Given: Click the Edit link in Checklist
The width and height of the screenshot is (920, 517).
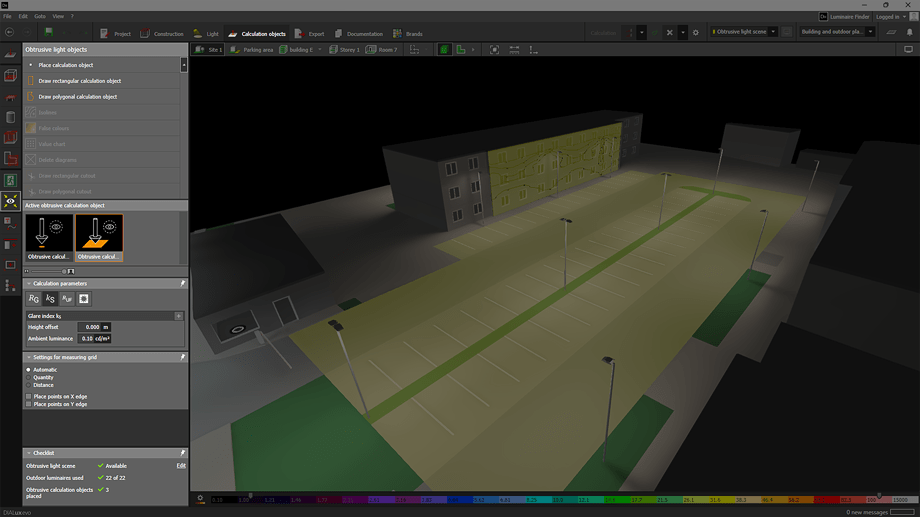Looking at the screenshot, I should [181, 466].
